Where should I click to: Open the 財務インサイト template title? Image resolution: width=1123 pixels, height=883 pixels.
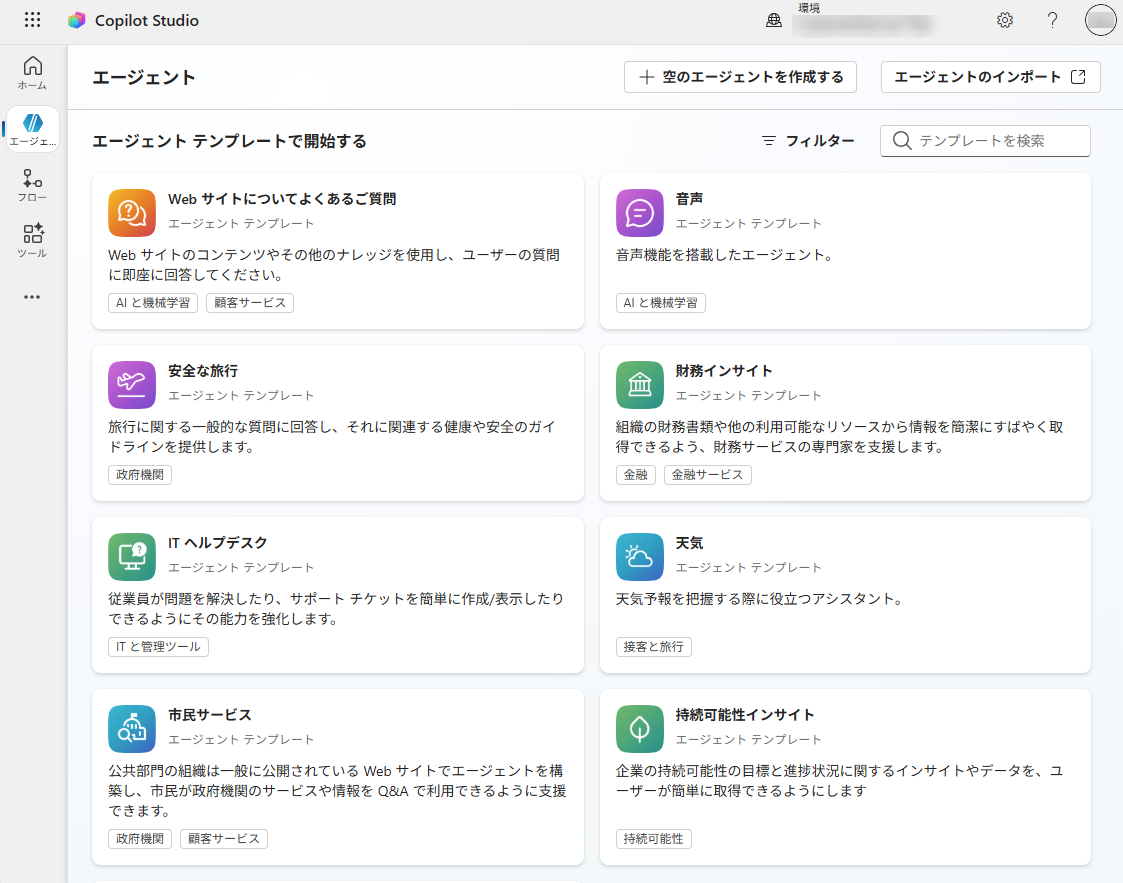(x=724, y=371)
